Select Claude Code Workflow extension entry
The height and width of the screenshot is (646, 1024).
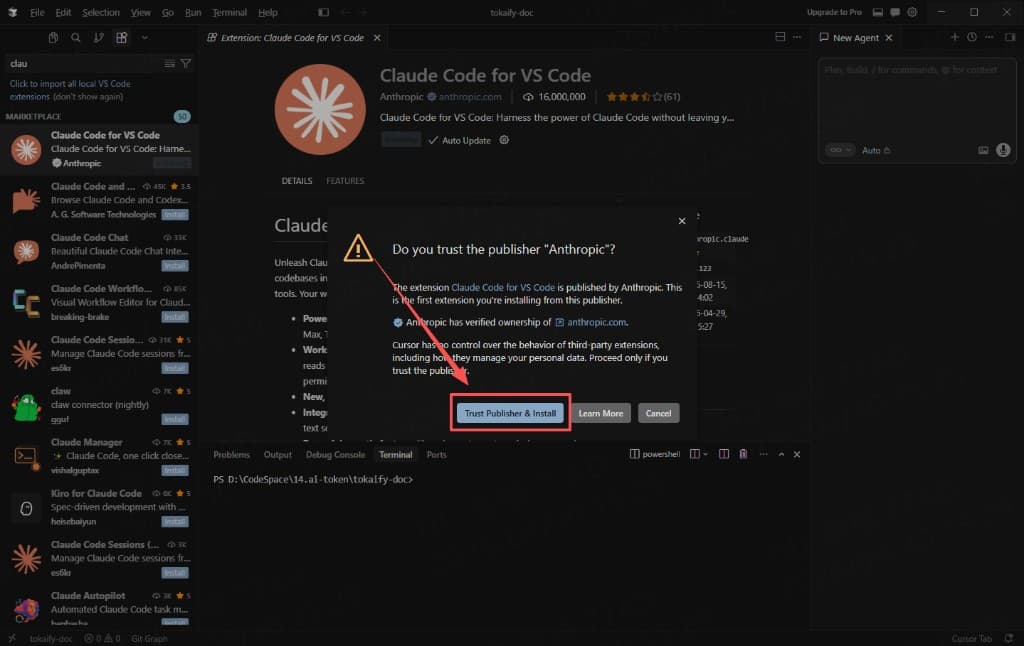point(99,302)
